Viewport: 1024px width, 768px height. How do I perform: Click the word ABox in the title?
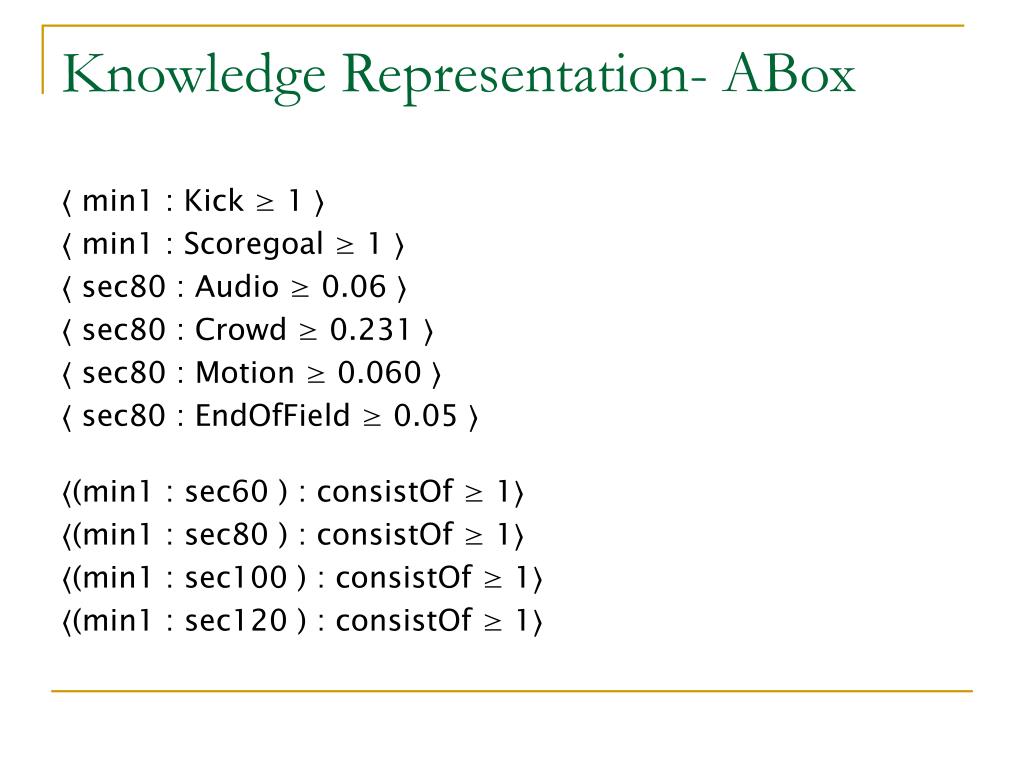[789, 74]
